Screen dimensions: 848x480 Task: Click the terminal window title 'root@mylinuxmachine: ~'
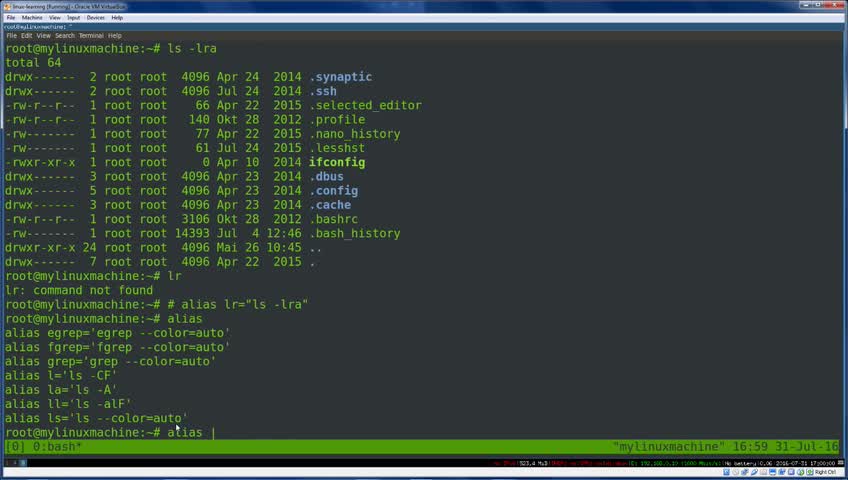coord(38,26)
